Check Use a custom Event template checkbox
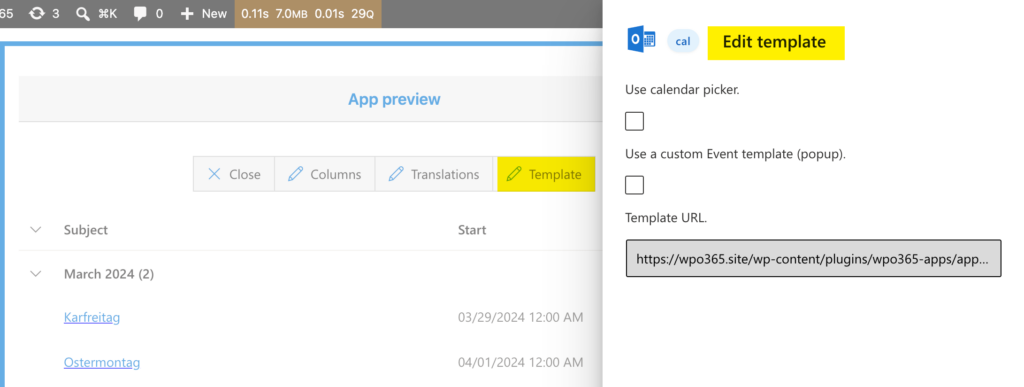Image resolution: width=1024 pixels, height=387 pixels. click(x=634, y=185)
